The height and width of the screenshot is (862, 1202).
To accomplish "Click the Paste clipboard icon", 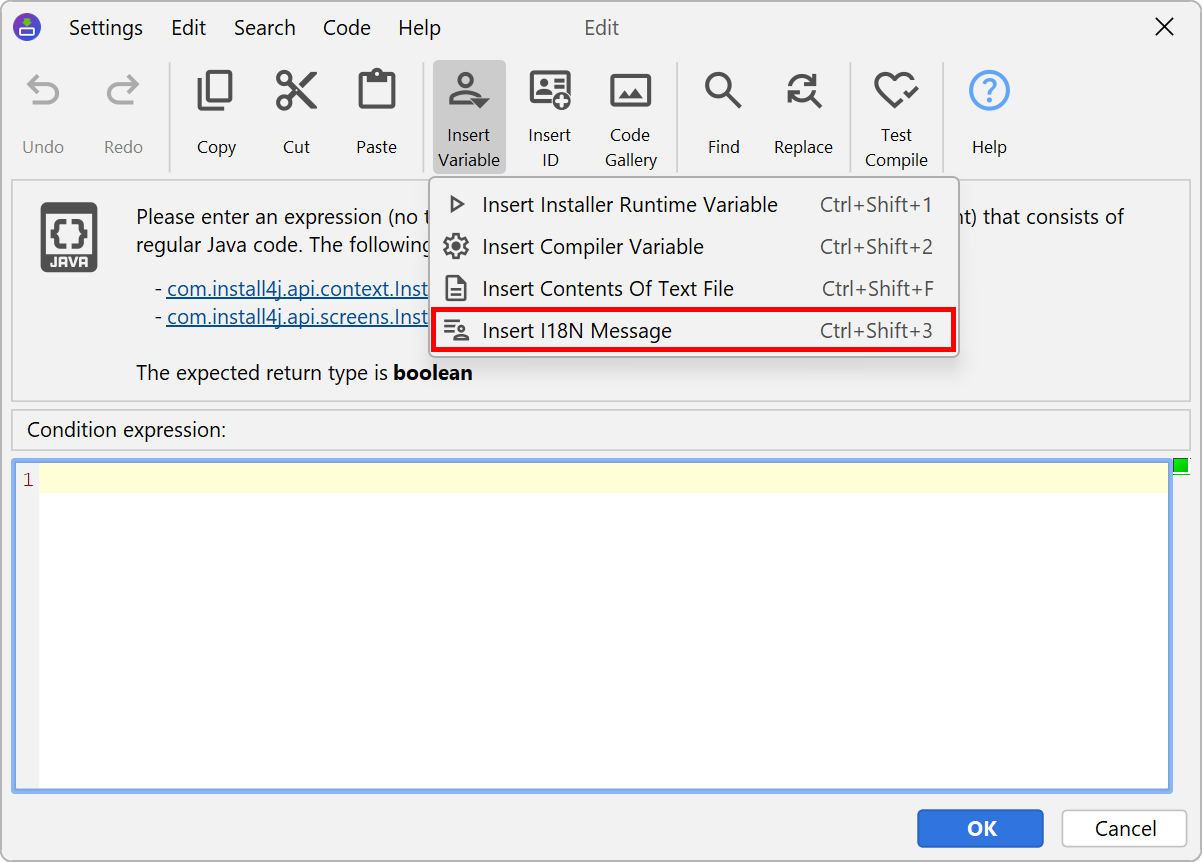I will (376, 92).
